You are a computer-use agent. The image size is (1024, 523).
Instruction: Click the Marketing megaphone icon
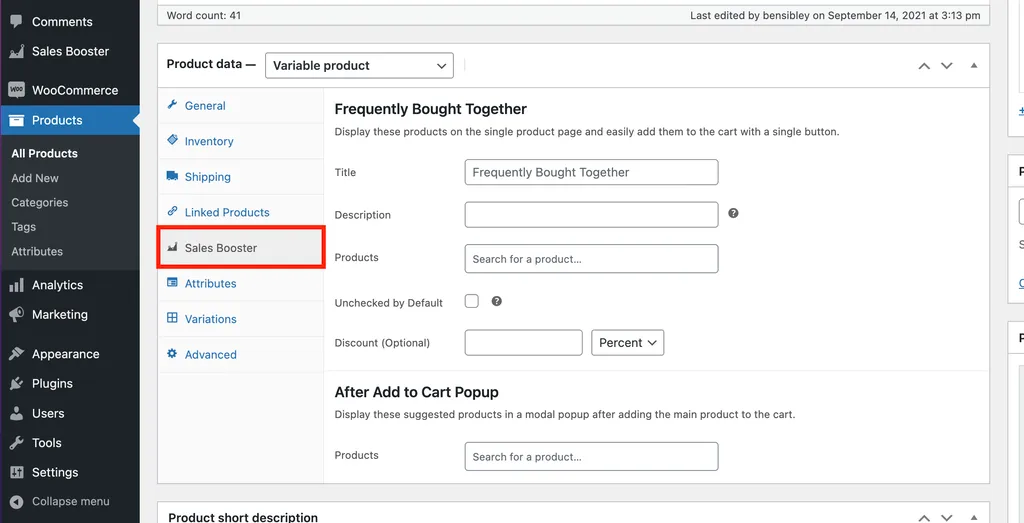(16, 315)
